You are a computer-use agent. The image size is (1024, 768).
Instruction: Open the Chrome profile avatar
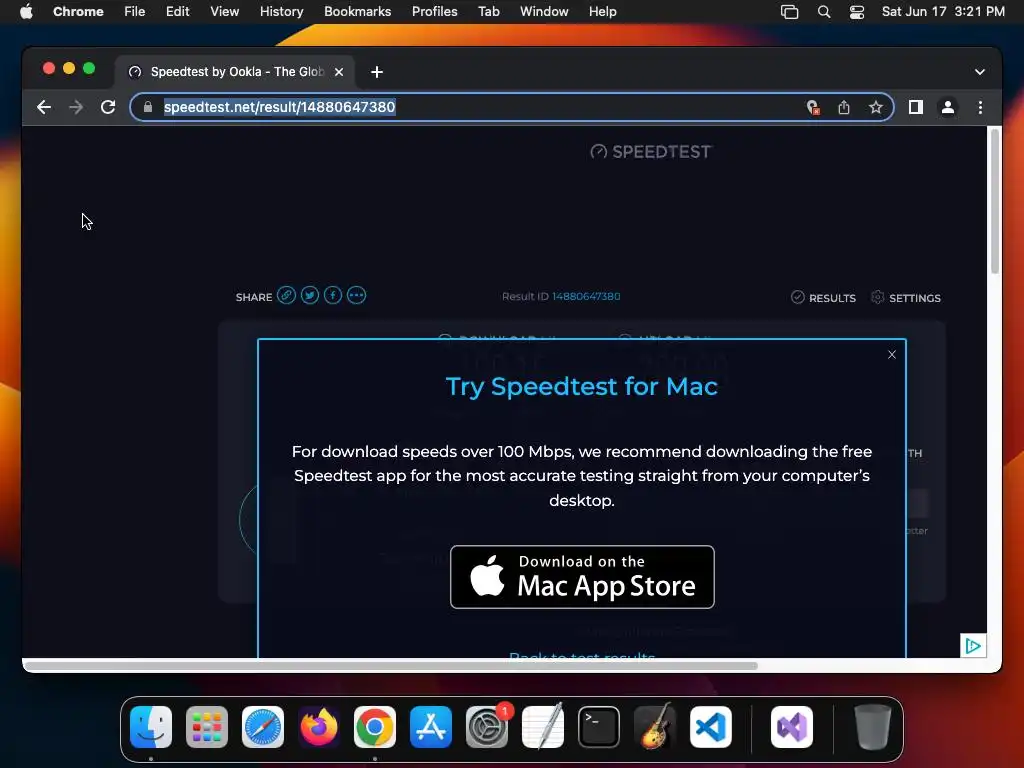click(x=948, y=107)
